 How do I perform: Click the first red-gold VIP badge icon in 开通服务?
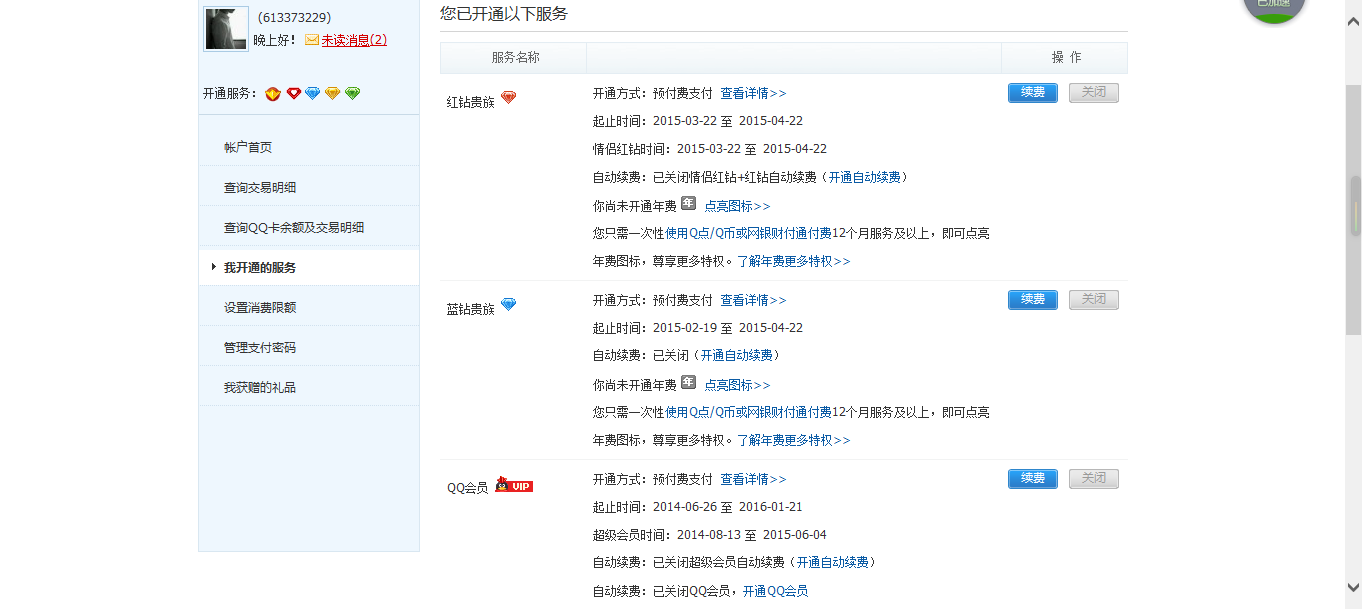click(273, 93)
